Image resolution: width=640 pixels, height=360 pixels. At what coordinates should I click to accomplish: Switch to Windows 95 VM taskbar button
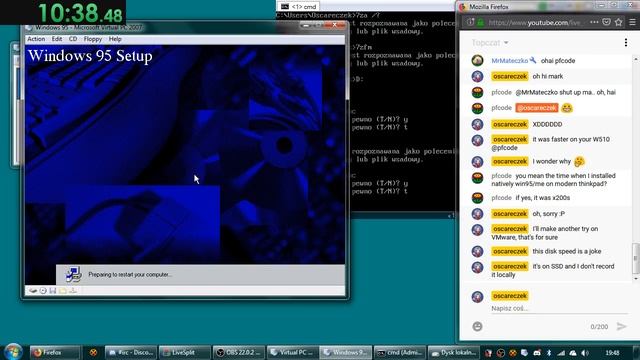[346, 352]
